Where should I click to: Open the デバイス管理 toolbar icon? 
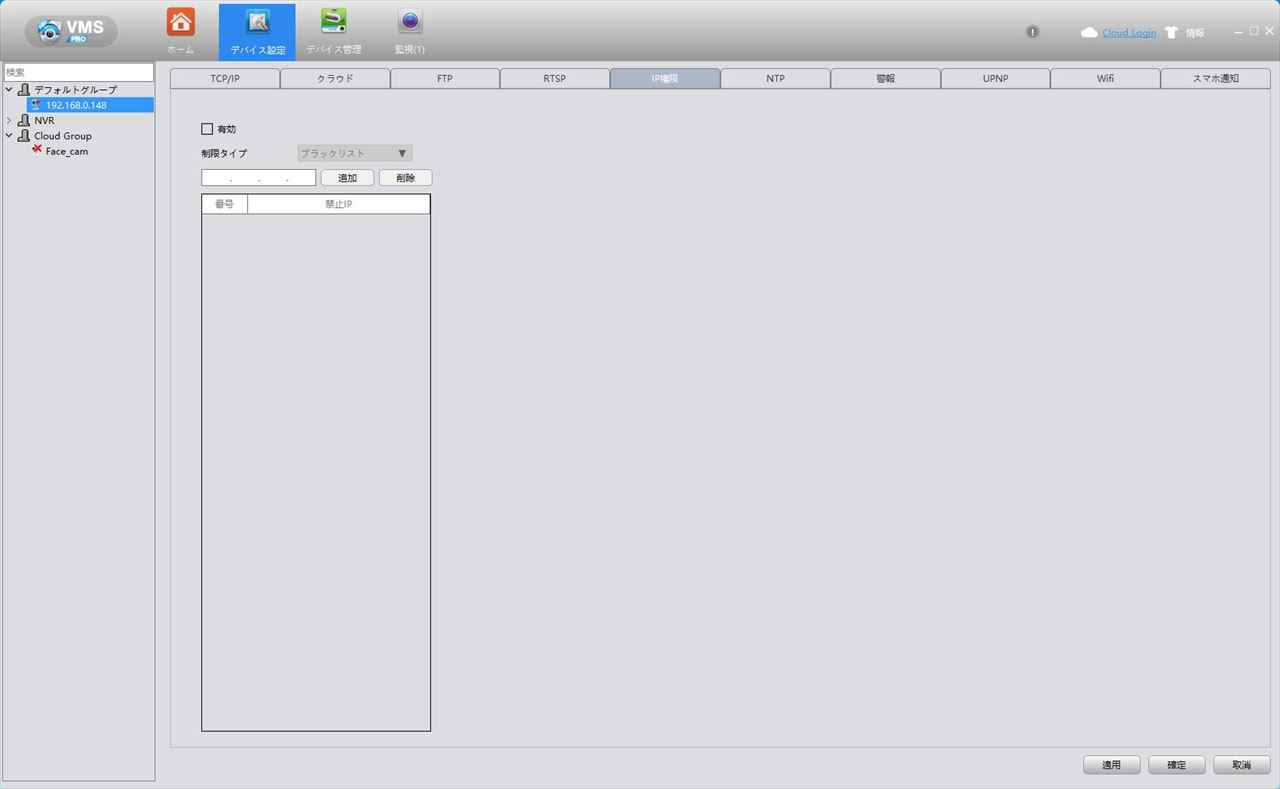[334, 22]
